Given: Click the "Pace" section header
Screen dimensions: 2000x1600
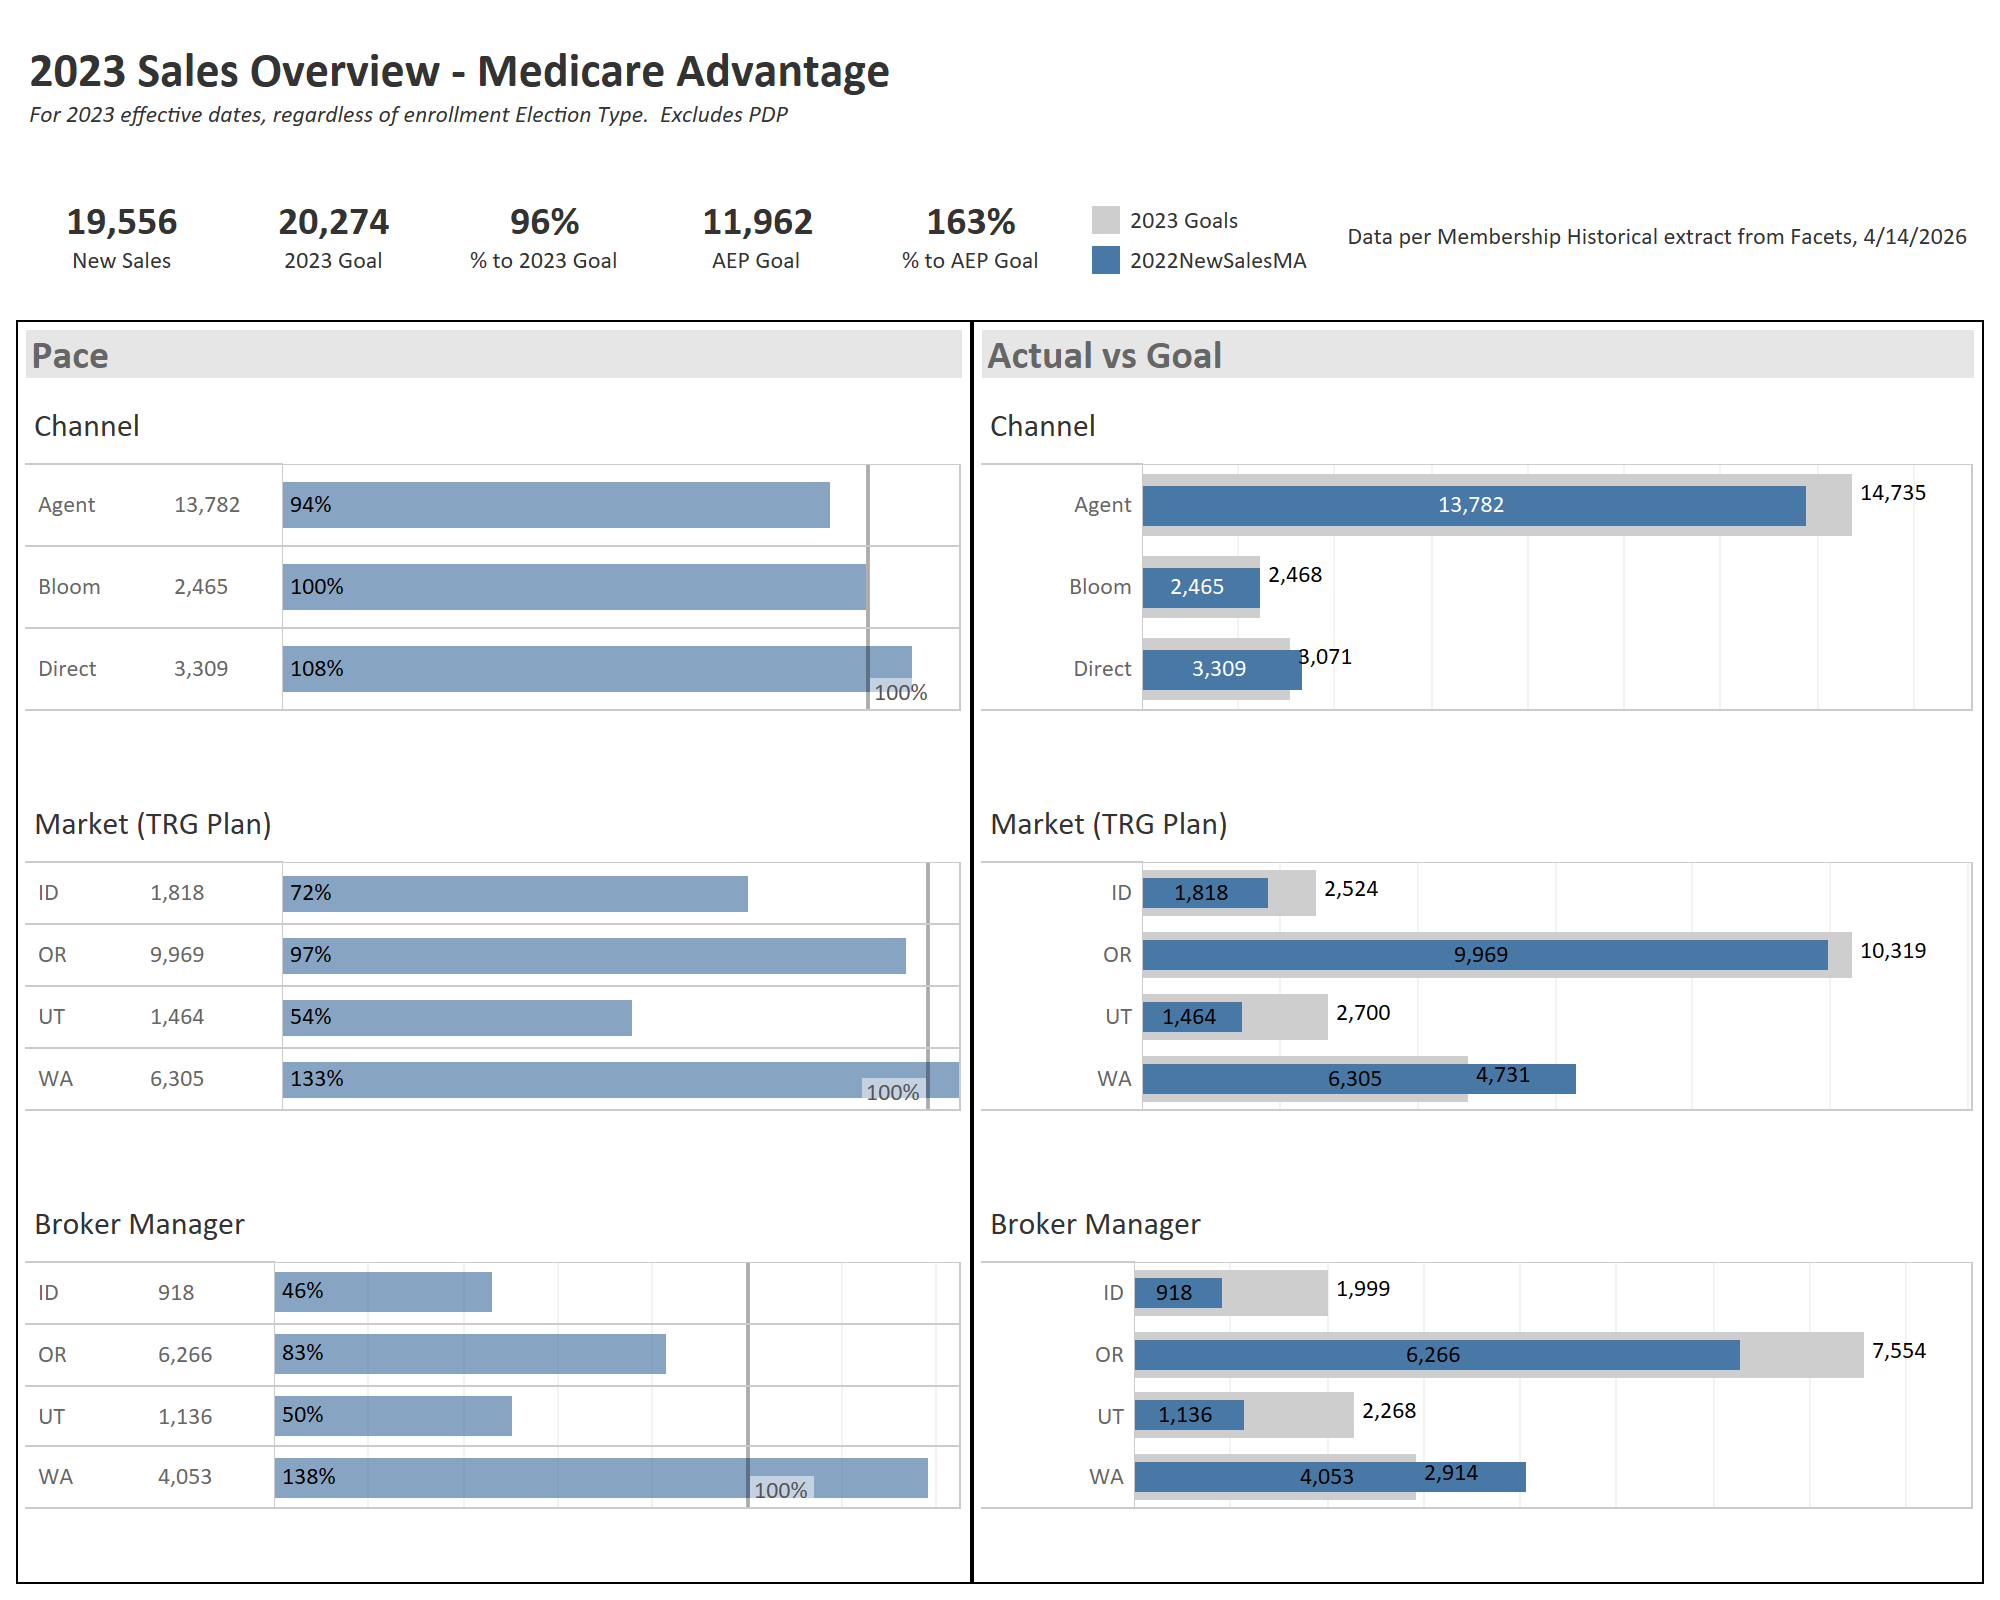Looking at the screenshot, I should (x=70, y=355).
